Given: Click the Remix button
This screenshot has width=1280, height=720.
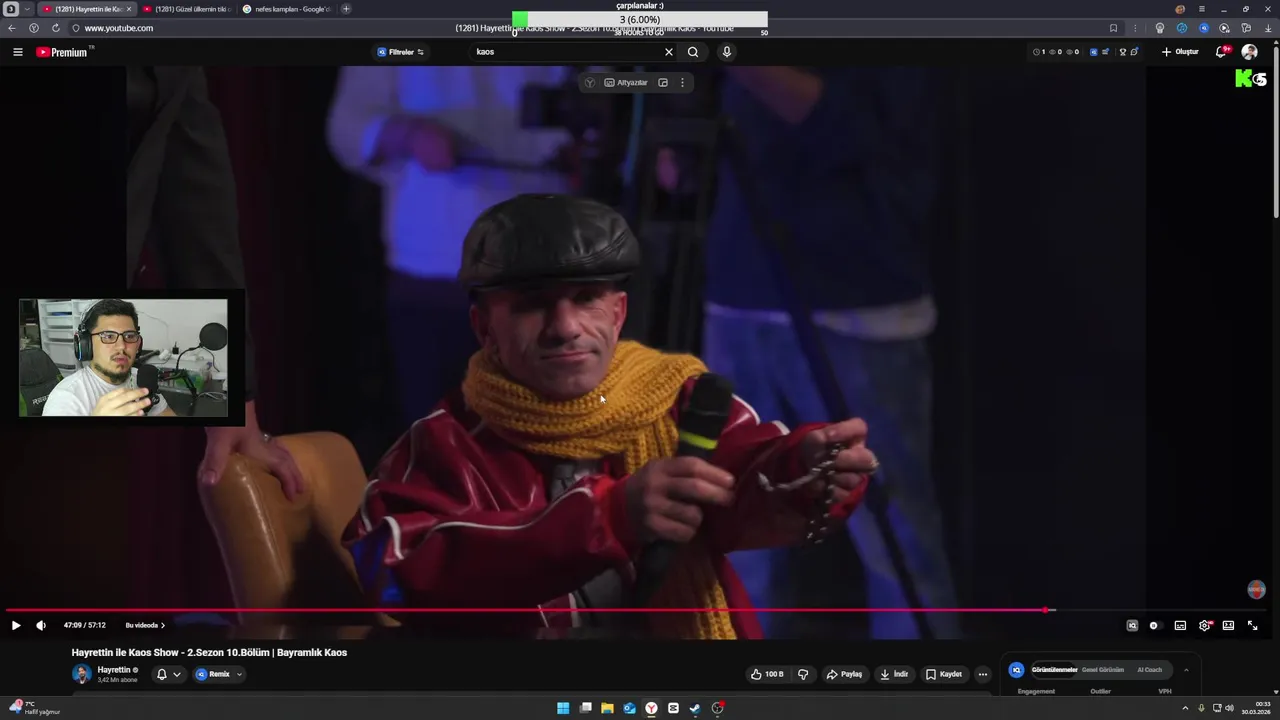Looking at the screenshot, I should click(213, 674).
